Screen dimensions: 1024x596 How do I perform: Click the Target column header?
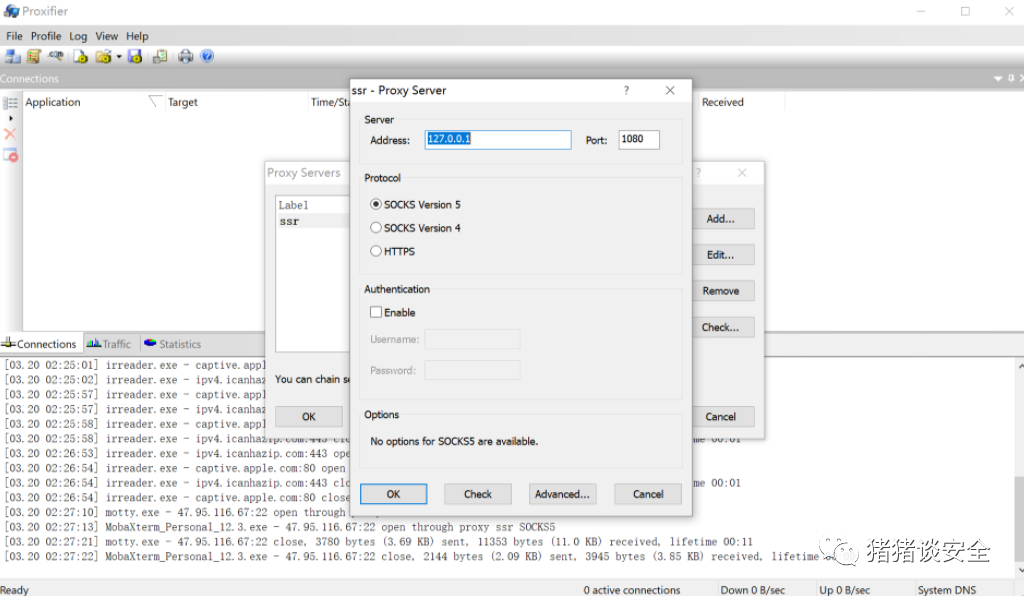[x=235, y=102]
